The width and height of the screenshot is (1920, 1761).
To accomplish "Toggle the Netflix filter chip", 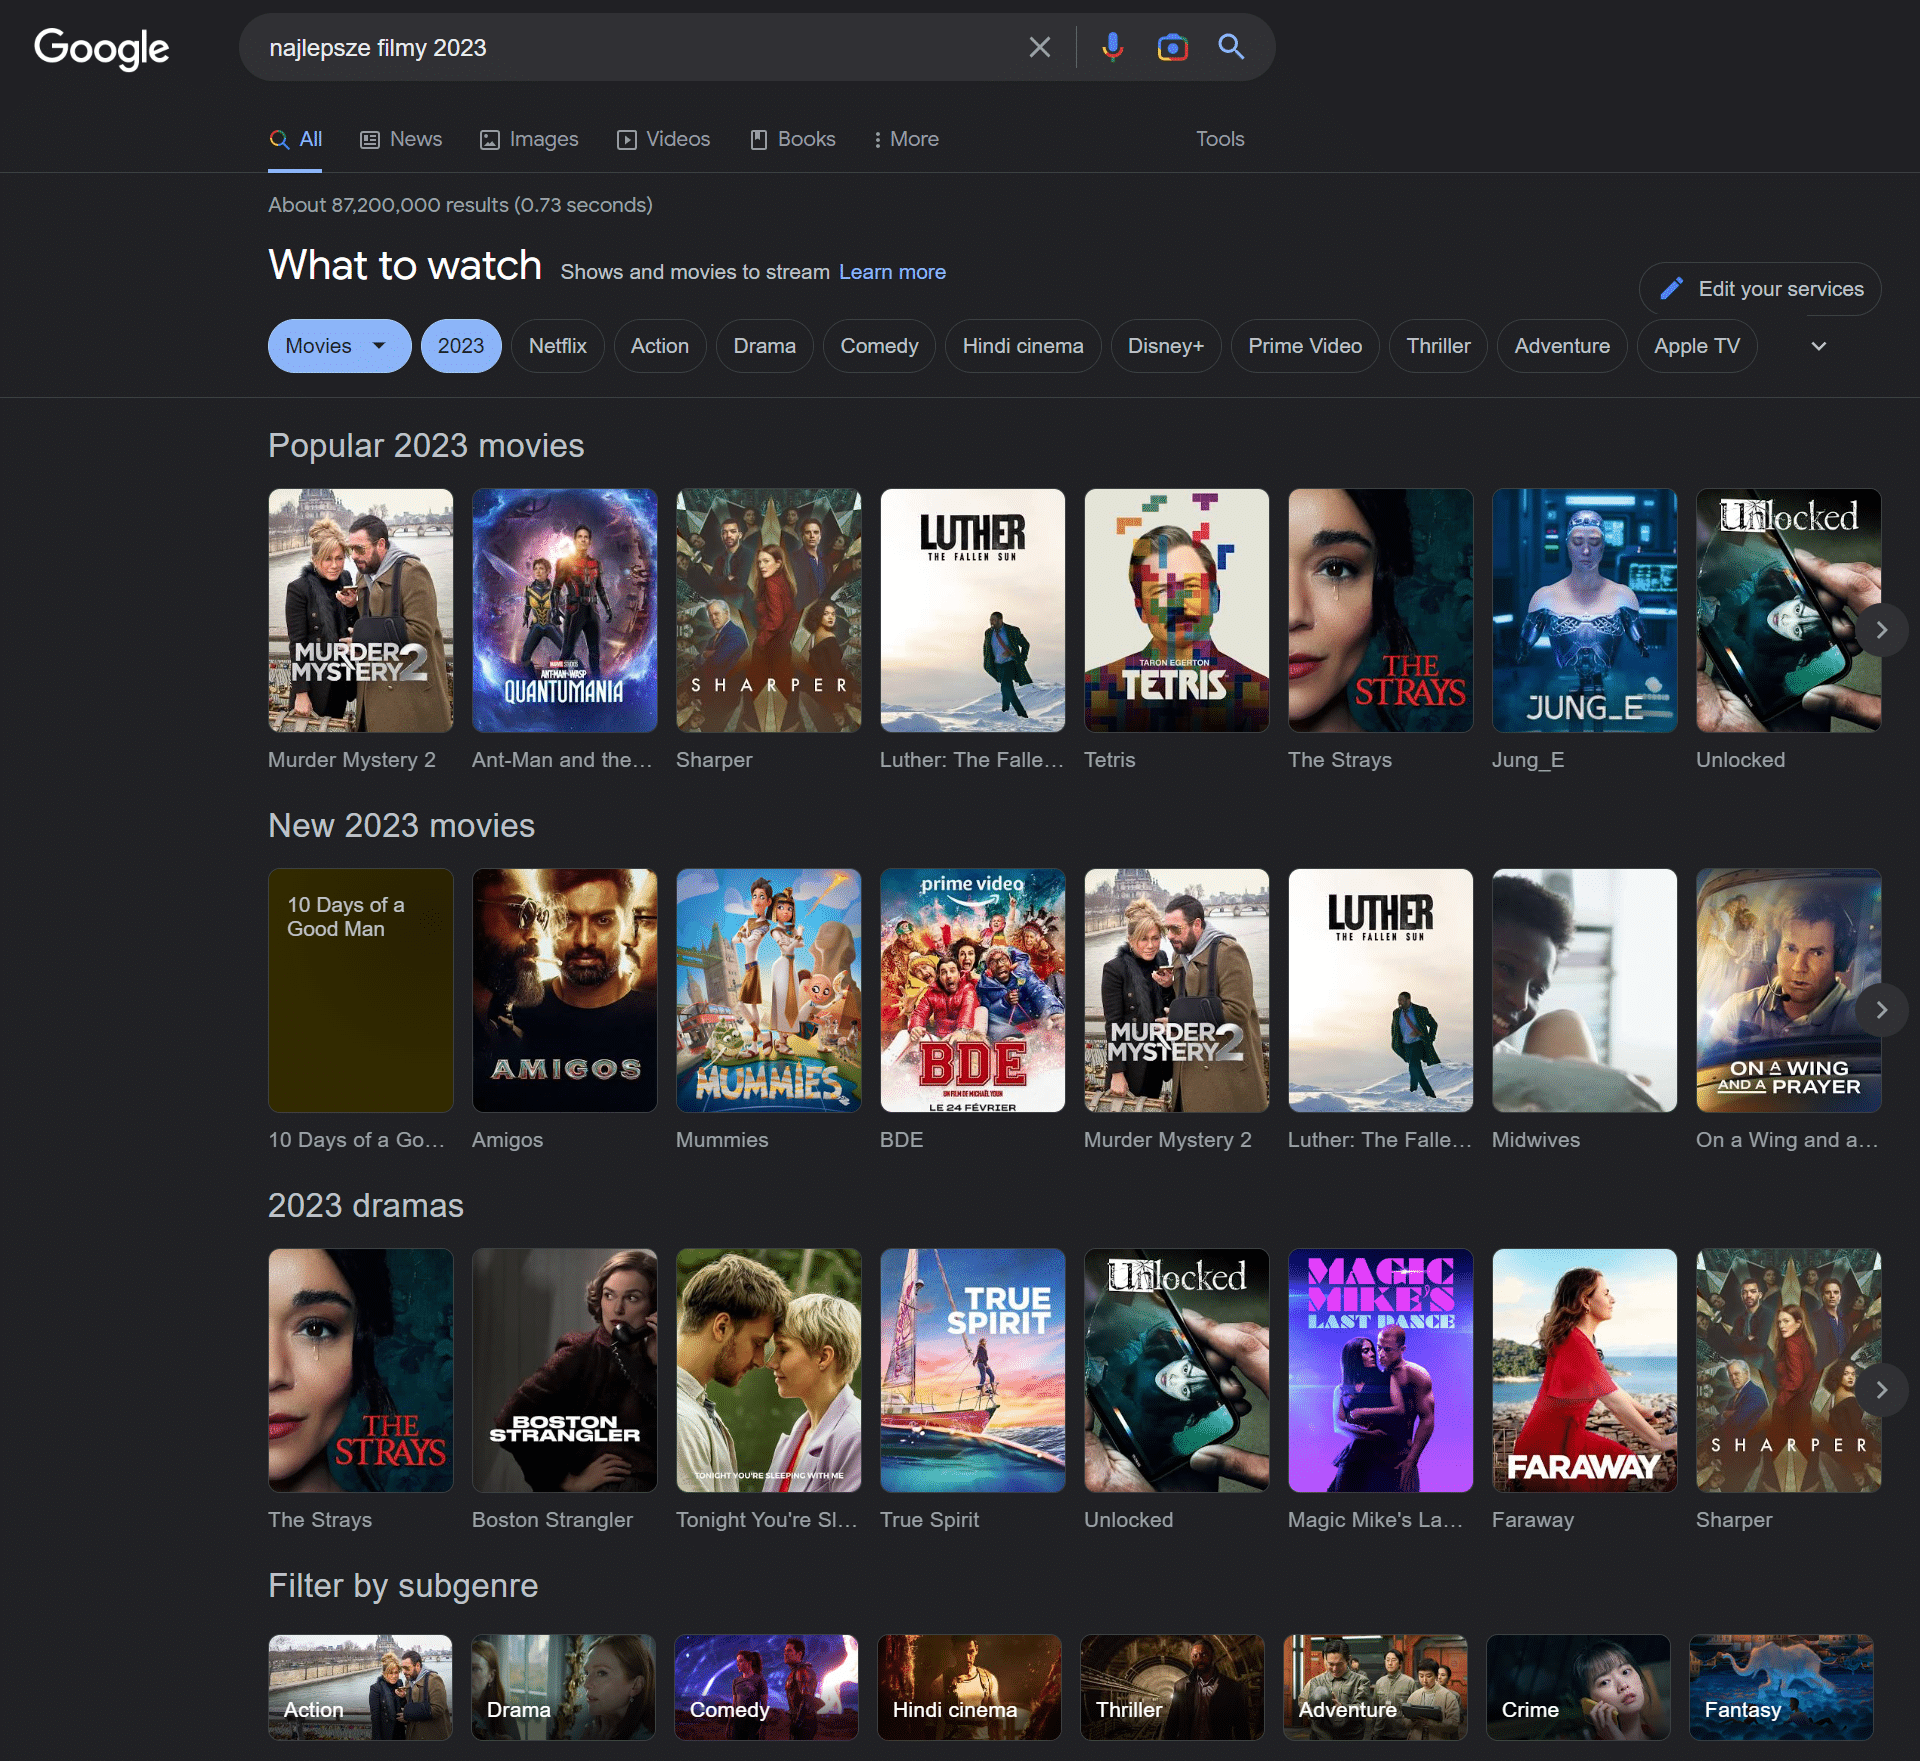I will [x=558, y=346].
